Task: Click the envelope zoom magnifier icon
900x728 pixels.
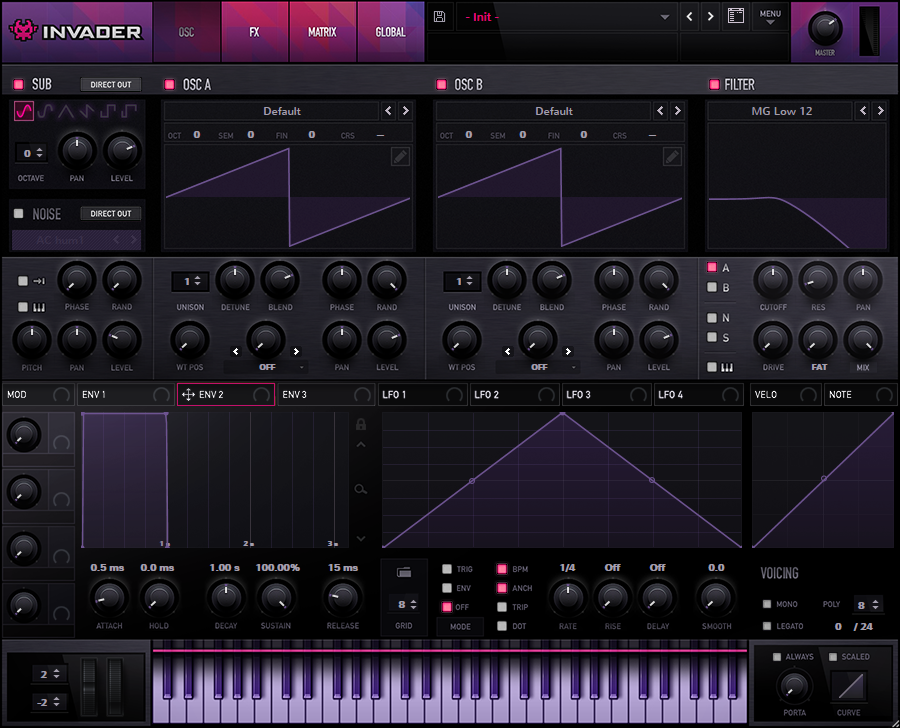Action: click(x=360, y=489)
